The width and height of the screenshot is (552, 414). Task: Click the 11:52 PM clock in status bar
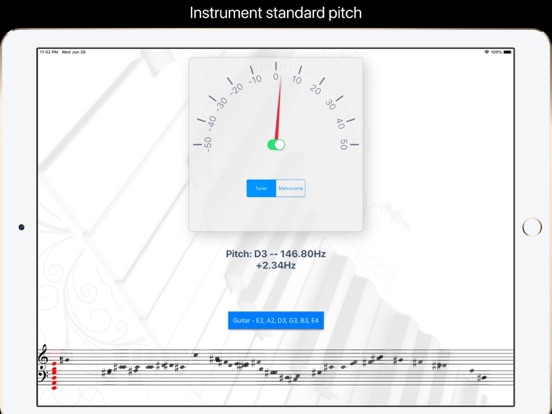[49, 52]
